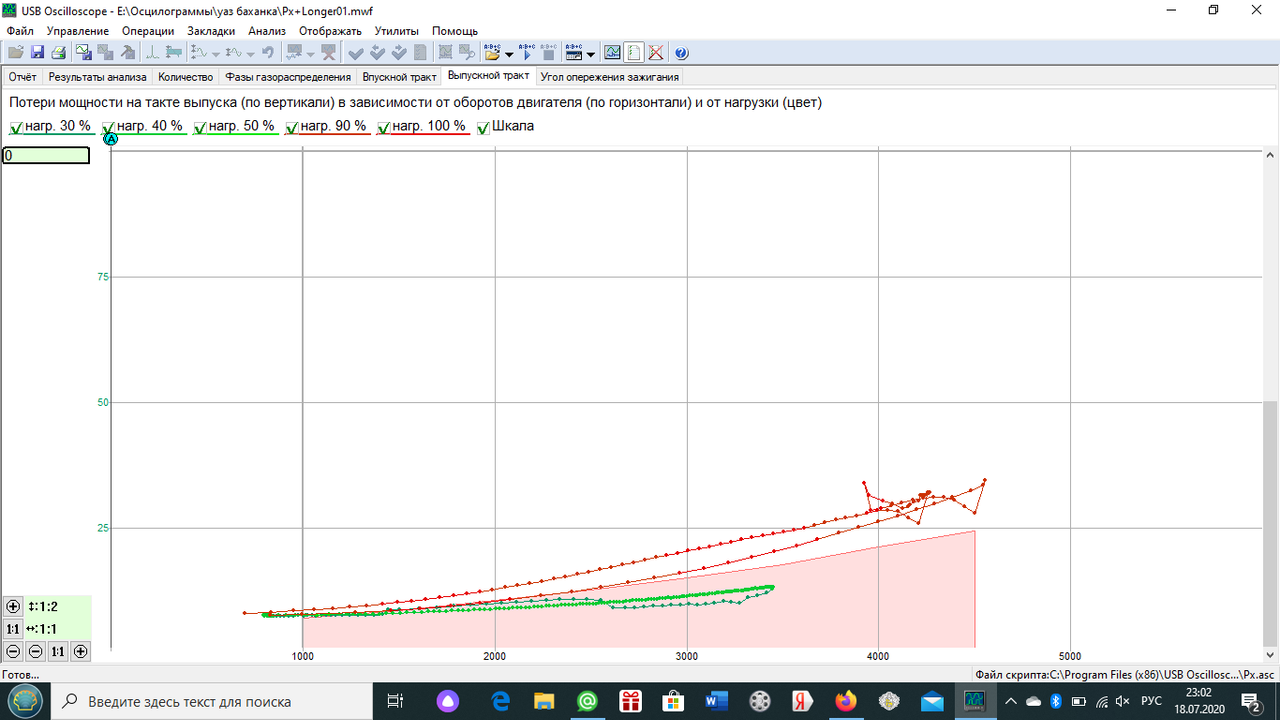Stop the analysis script icon
The width and height of the screenshot is (1280, 720).
click(548, 52)
